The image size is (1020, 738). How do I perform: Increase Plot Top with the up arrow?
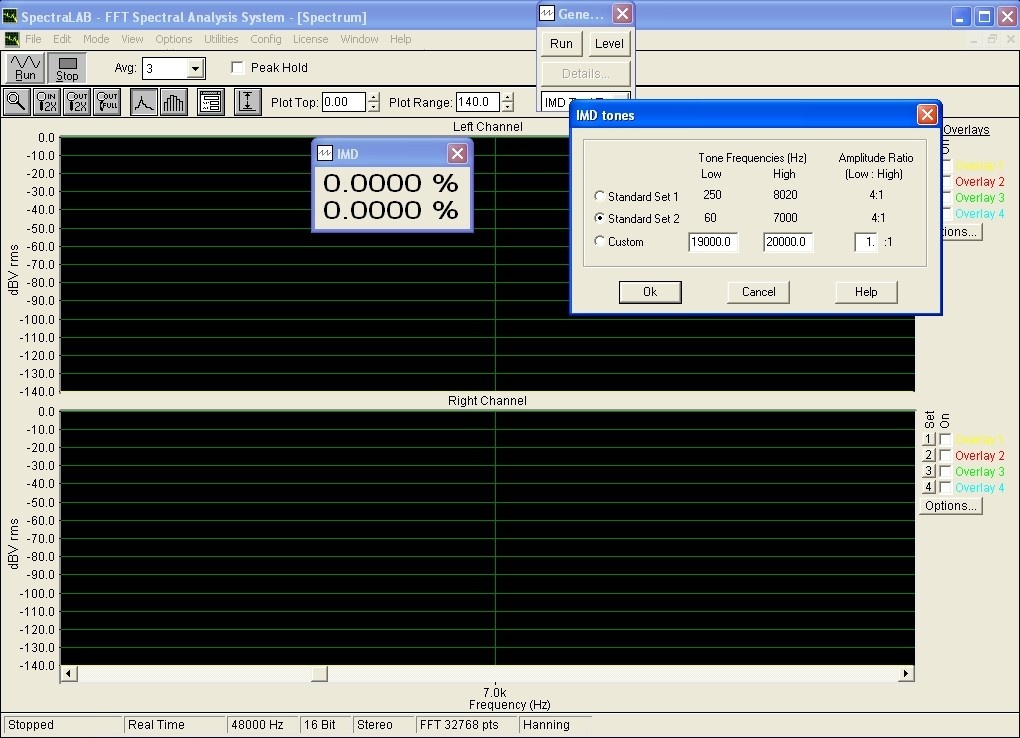pos(373,98)
